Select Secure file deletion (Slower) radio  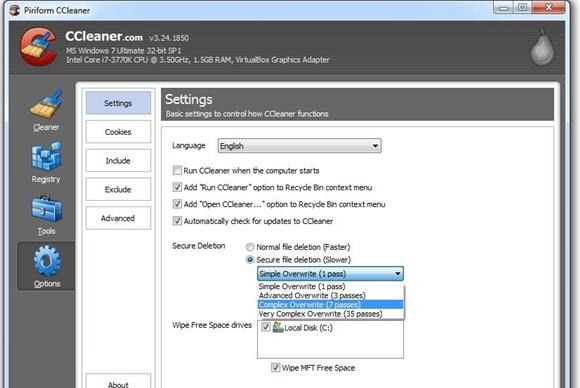[x=250, y=260]
